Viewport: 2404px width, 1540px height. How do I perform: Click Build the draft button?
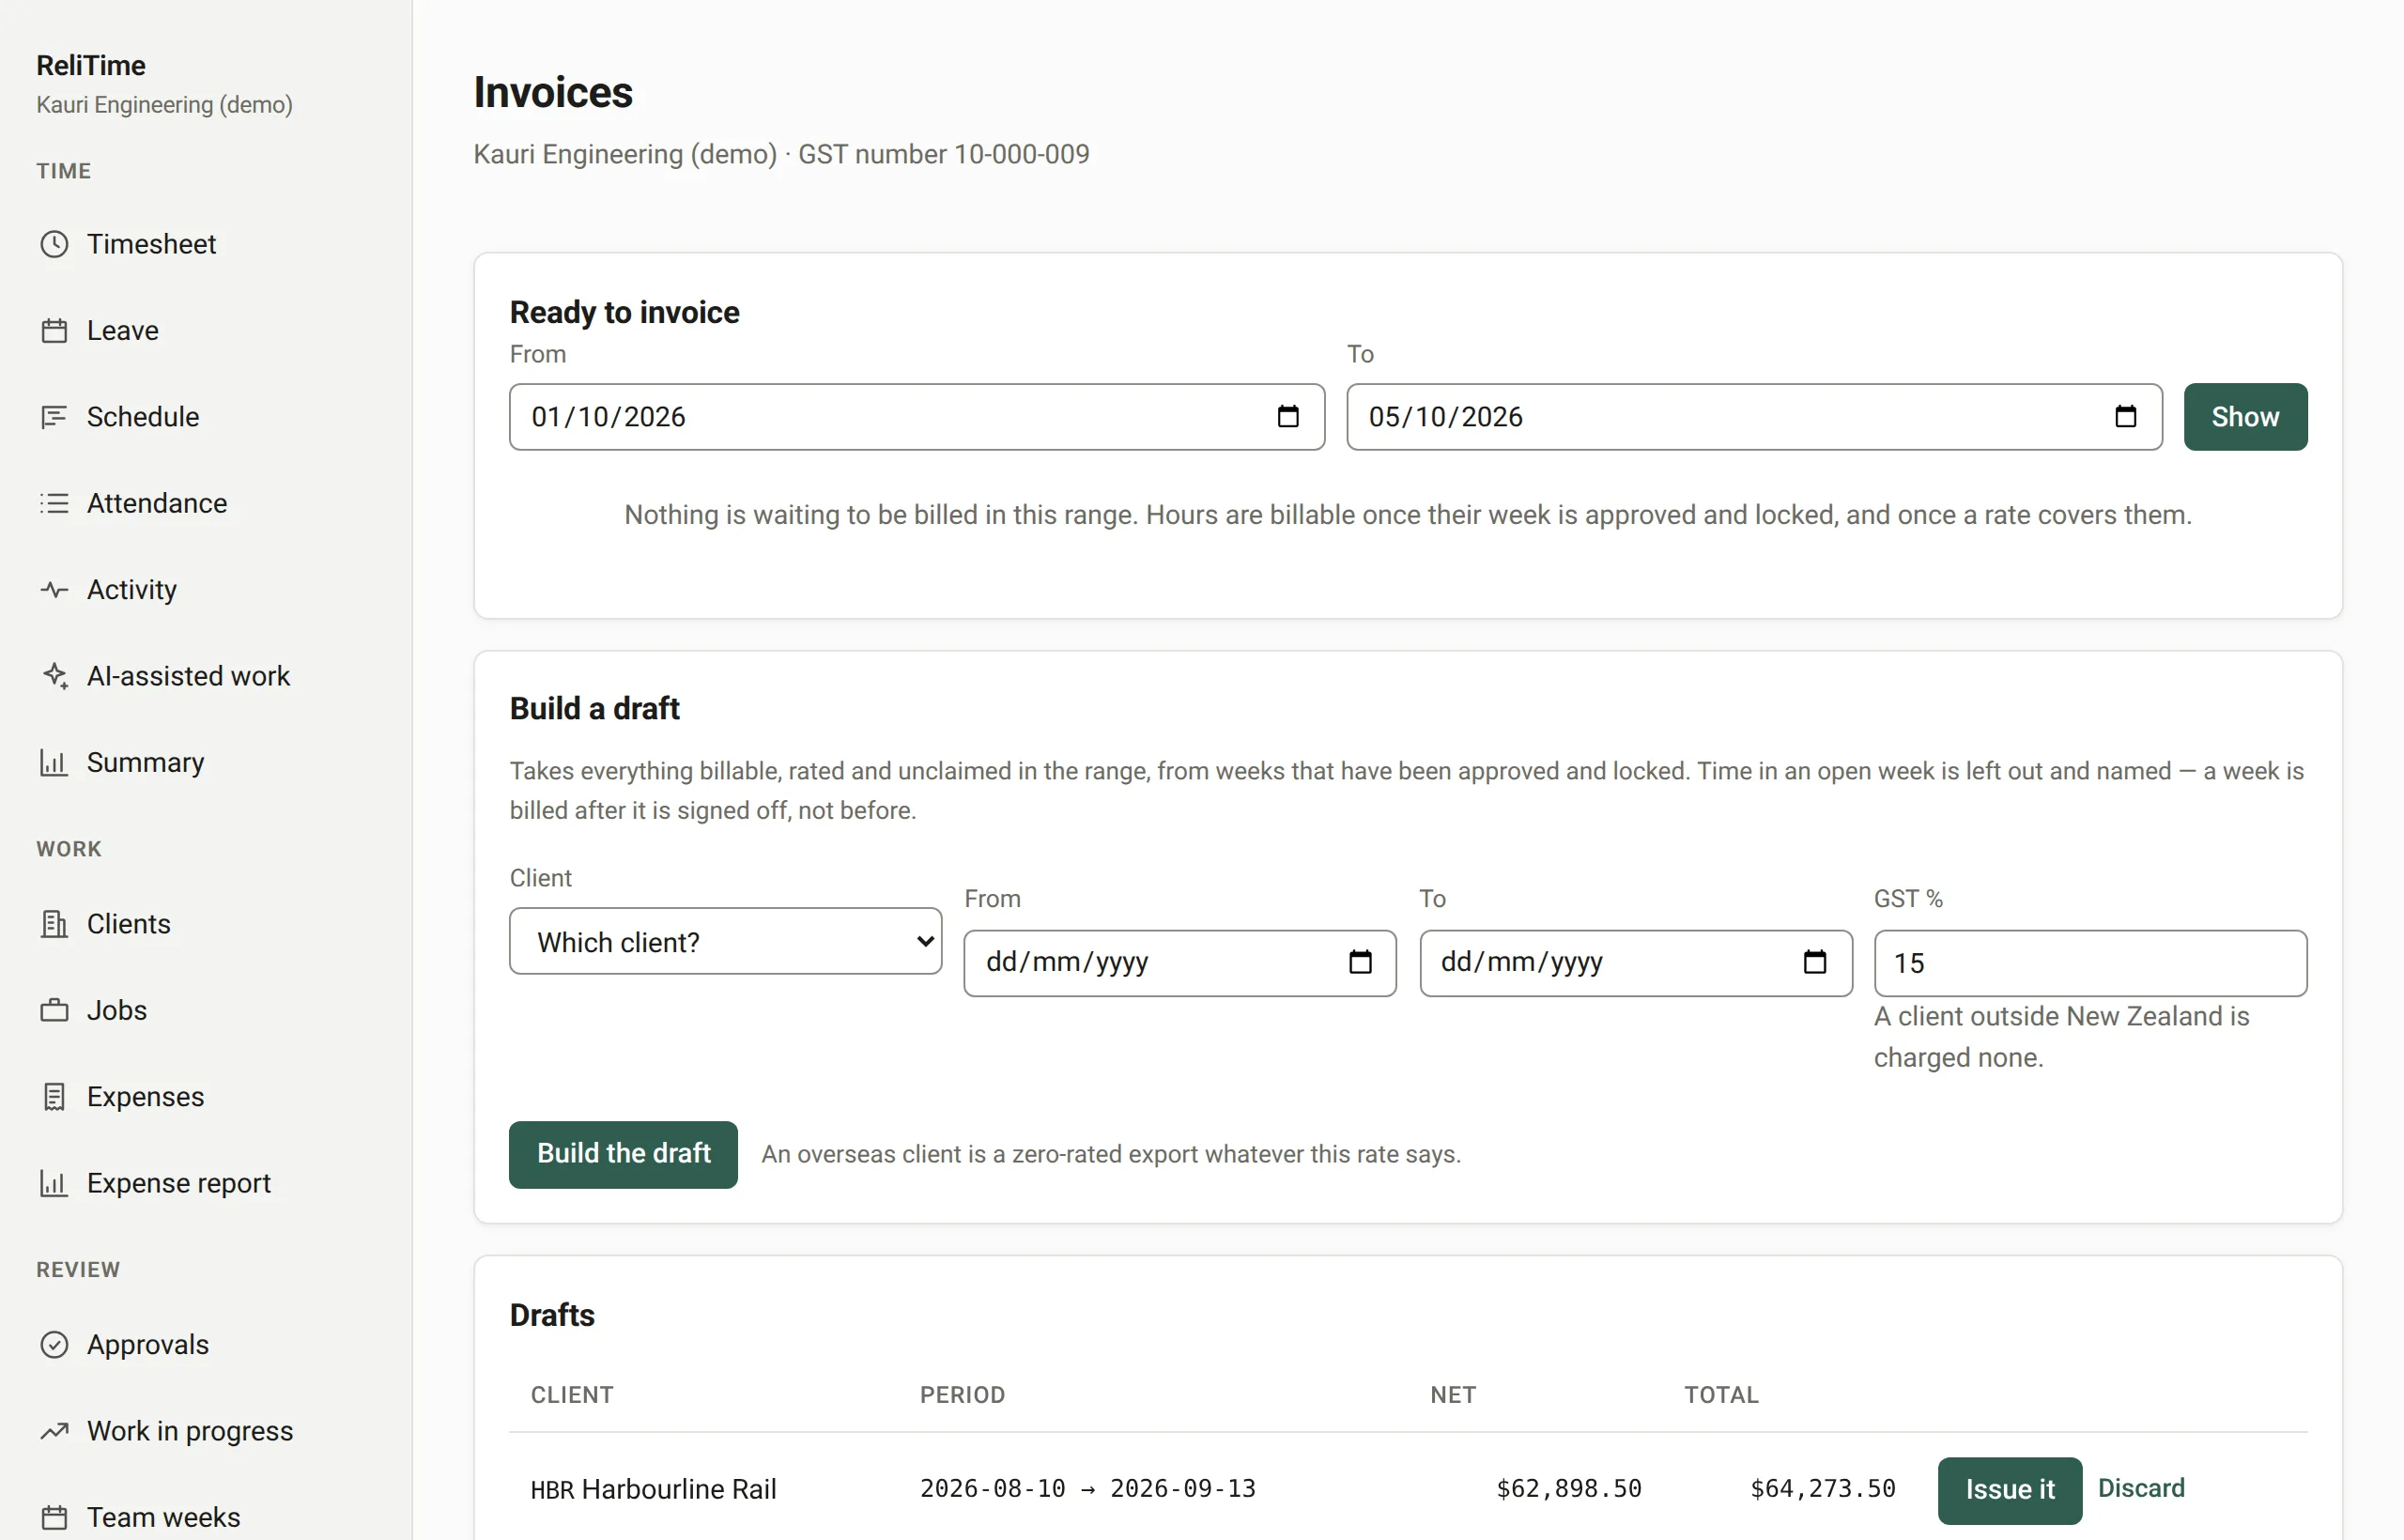(623, 1154)
